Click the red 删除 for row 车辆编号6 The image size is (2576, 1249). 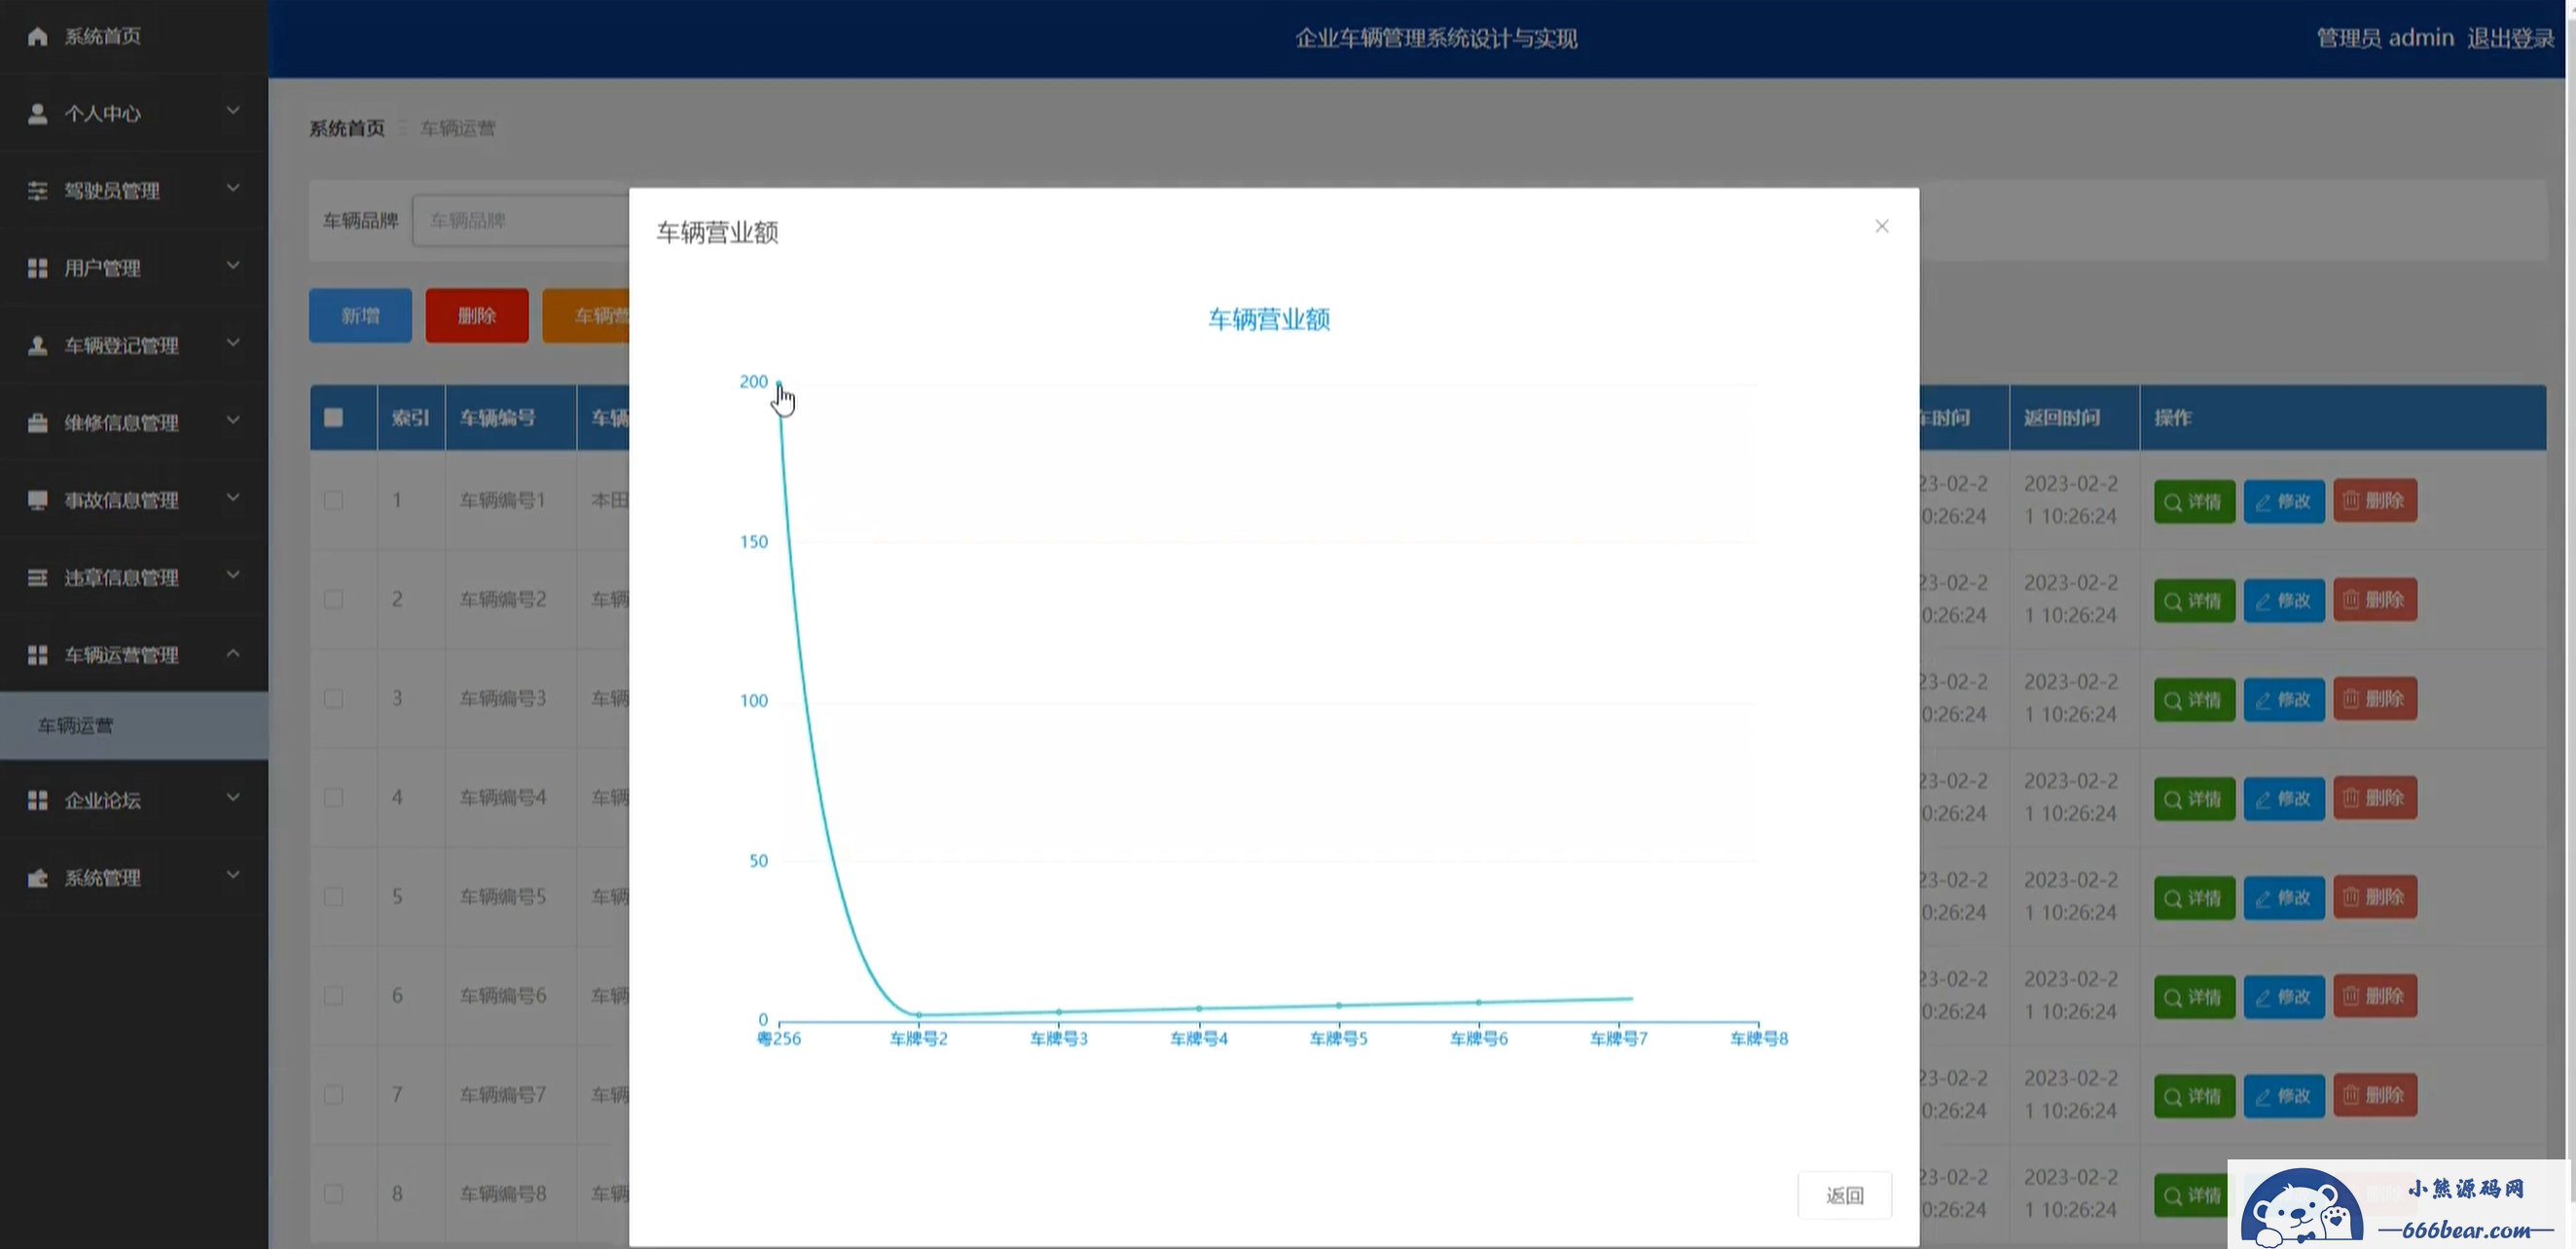tap(2375, 996)
